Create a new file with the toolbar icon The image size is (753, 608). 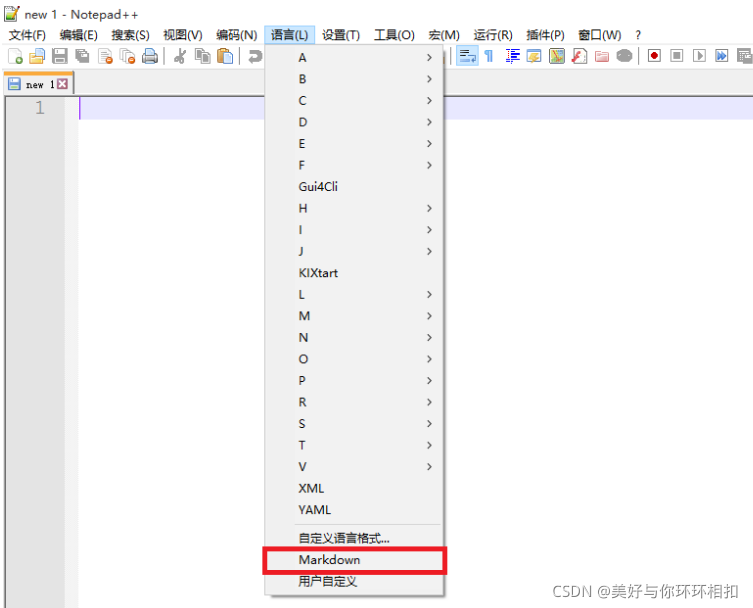coord(15,56)
